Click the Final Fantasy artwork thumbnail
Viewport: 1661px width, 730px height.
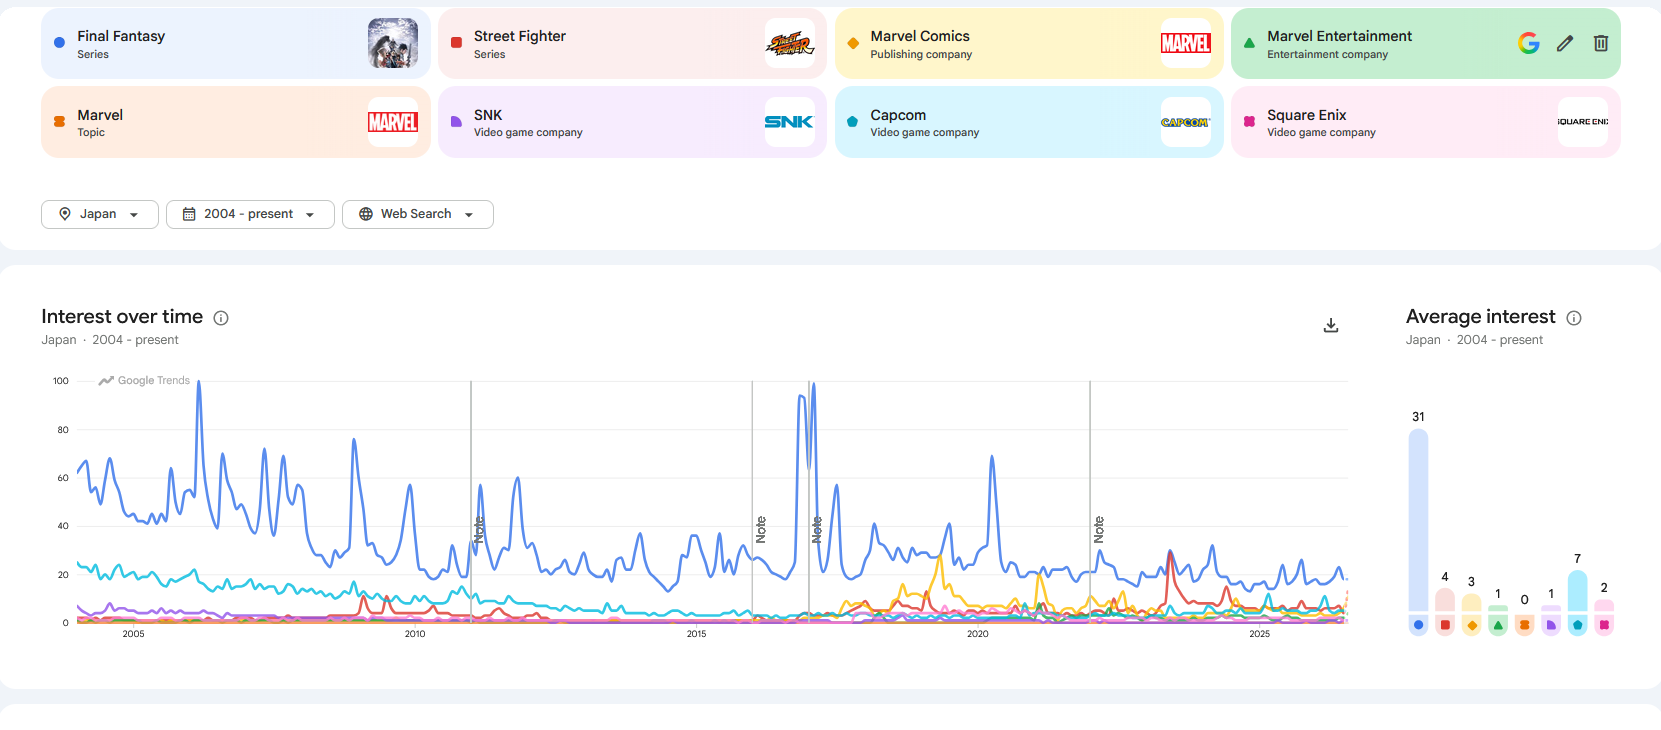[393, 43]
